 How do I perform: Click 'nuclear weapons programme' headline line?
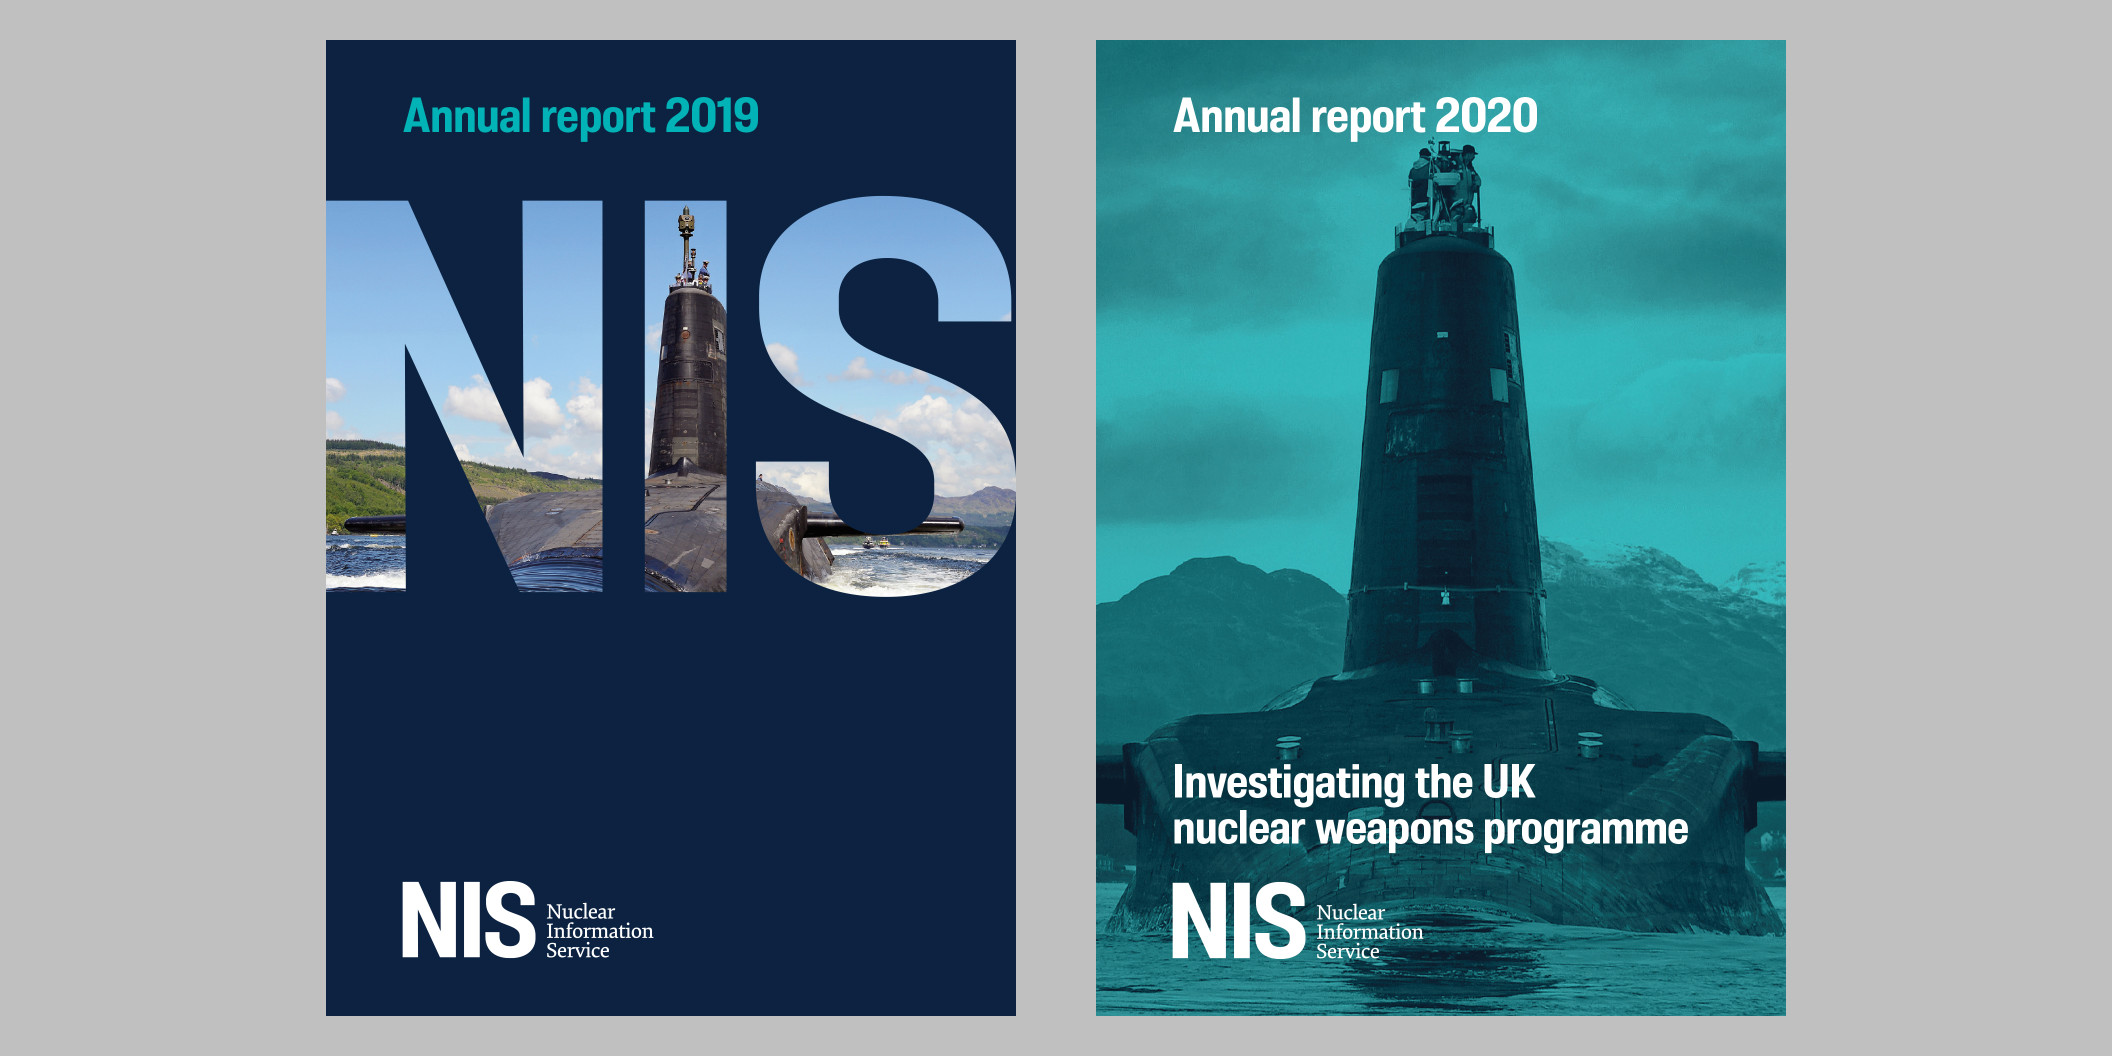(x=1430, y=830)
